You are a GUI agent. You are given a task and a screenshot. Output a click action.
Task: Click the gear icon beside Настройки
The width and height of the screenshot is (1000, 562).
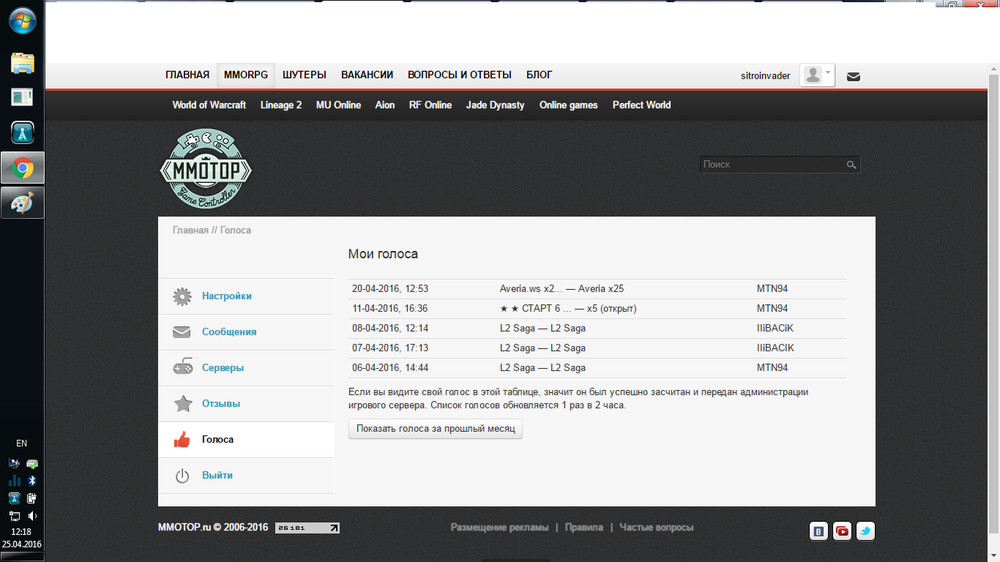tap(182, 296)
